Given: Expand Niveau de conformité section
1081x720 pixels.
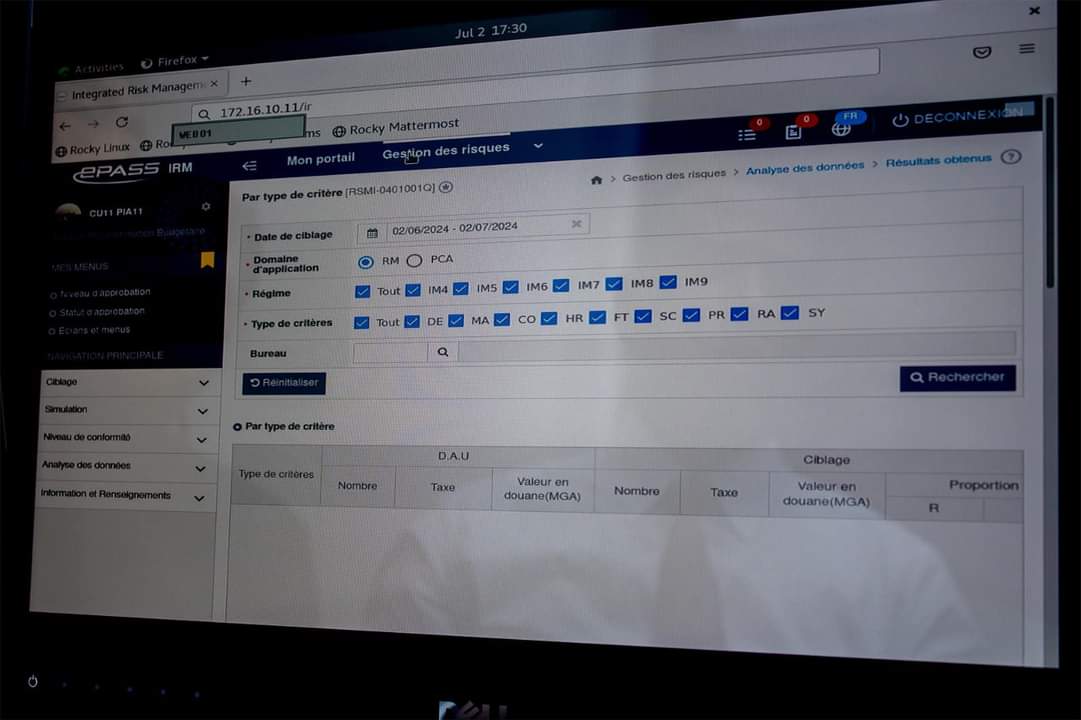Looking at the screenshot, I should [127, 439].
